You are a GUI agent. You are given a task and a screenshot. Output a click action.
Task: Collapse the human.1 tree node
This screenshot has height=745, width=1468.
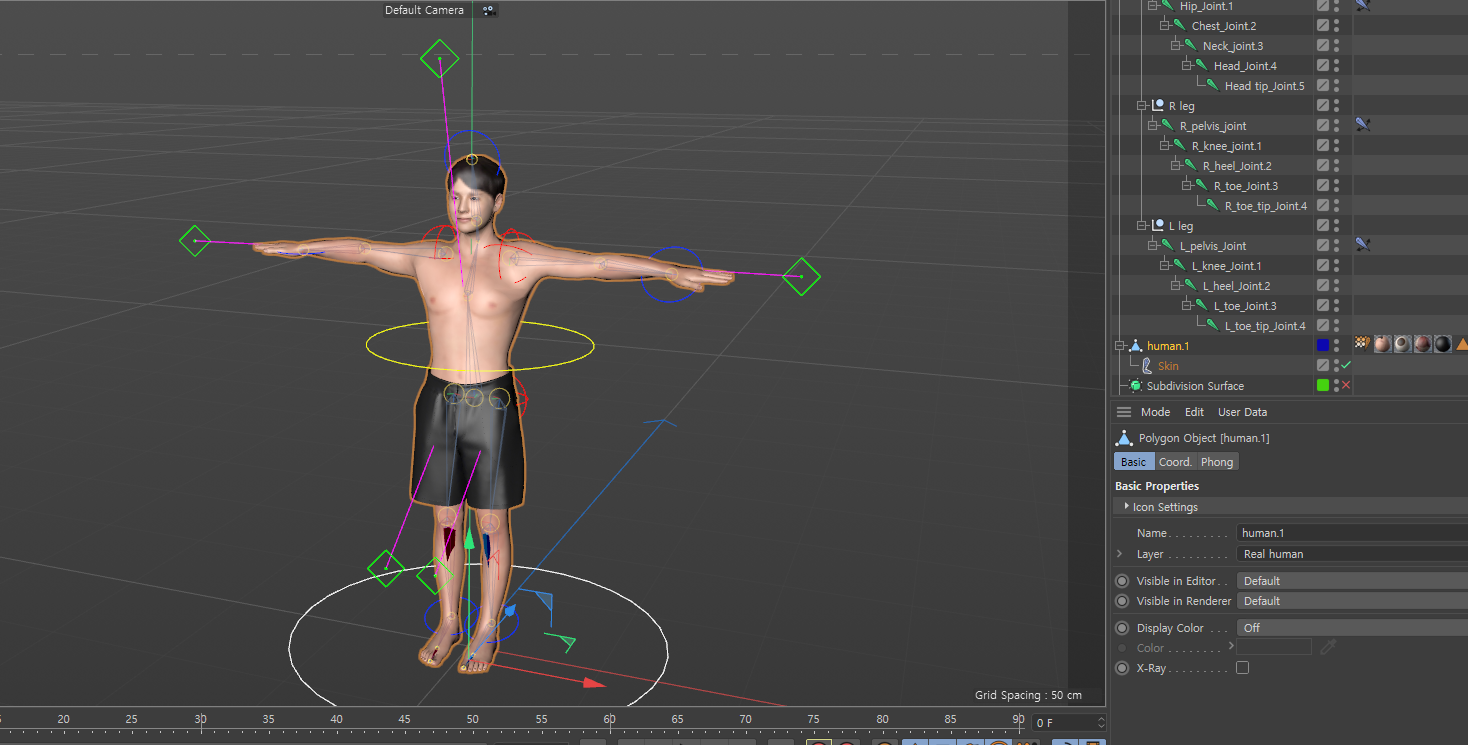[1120, 345]
